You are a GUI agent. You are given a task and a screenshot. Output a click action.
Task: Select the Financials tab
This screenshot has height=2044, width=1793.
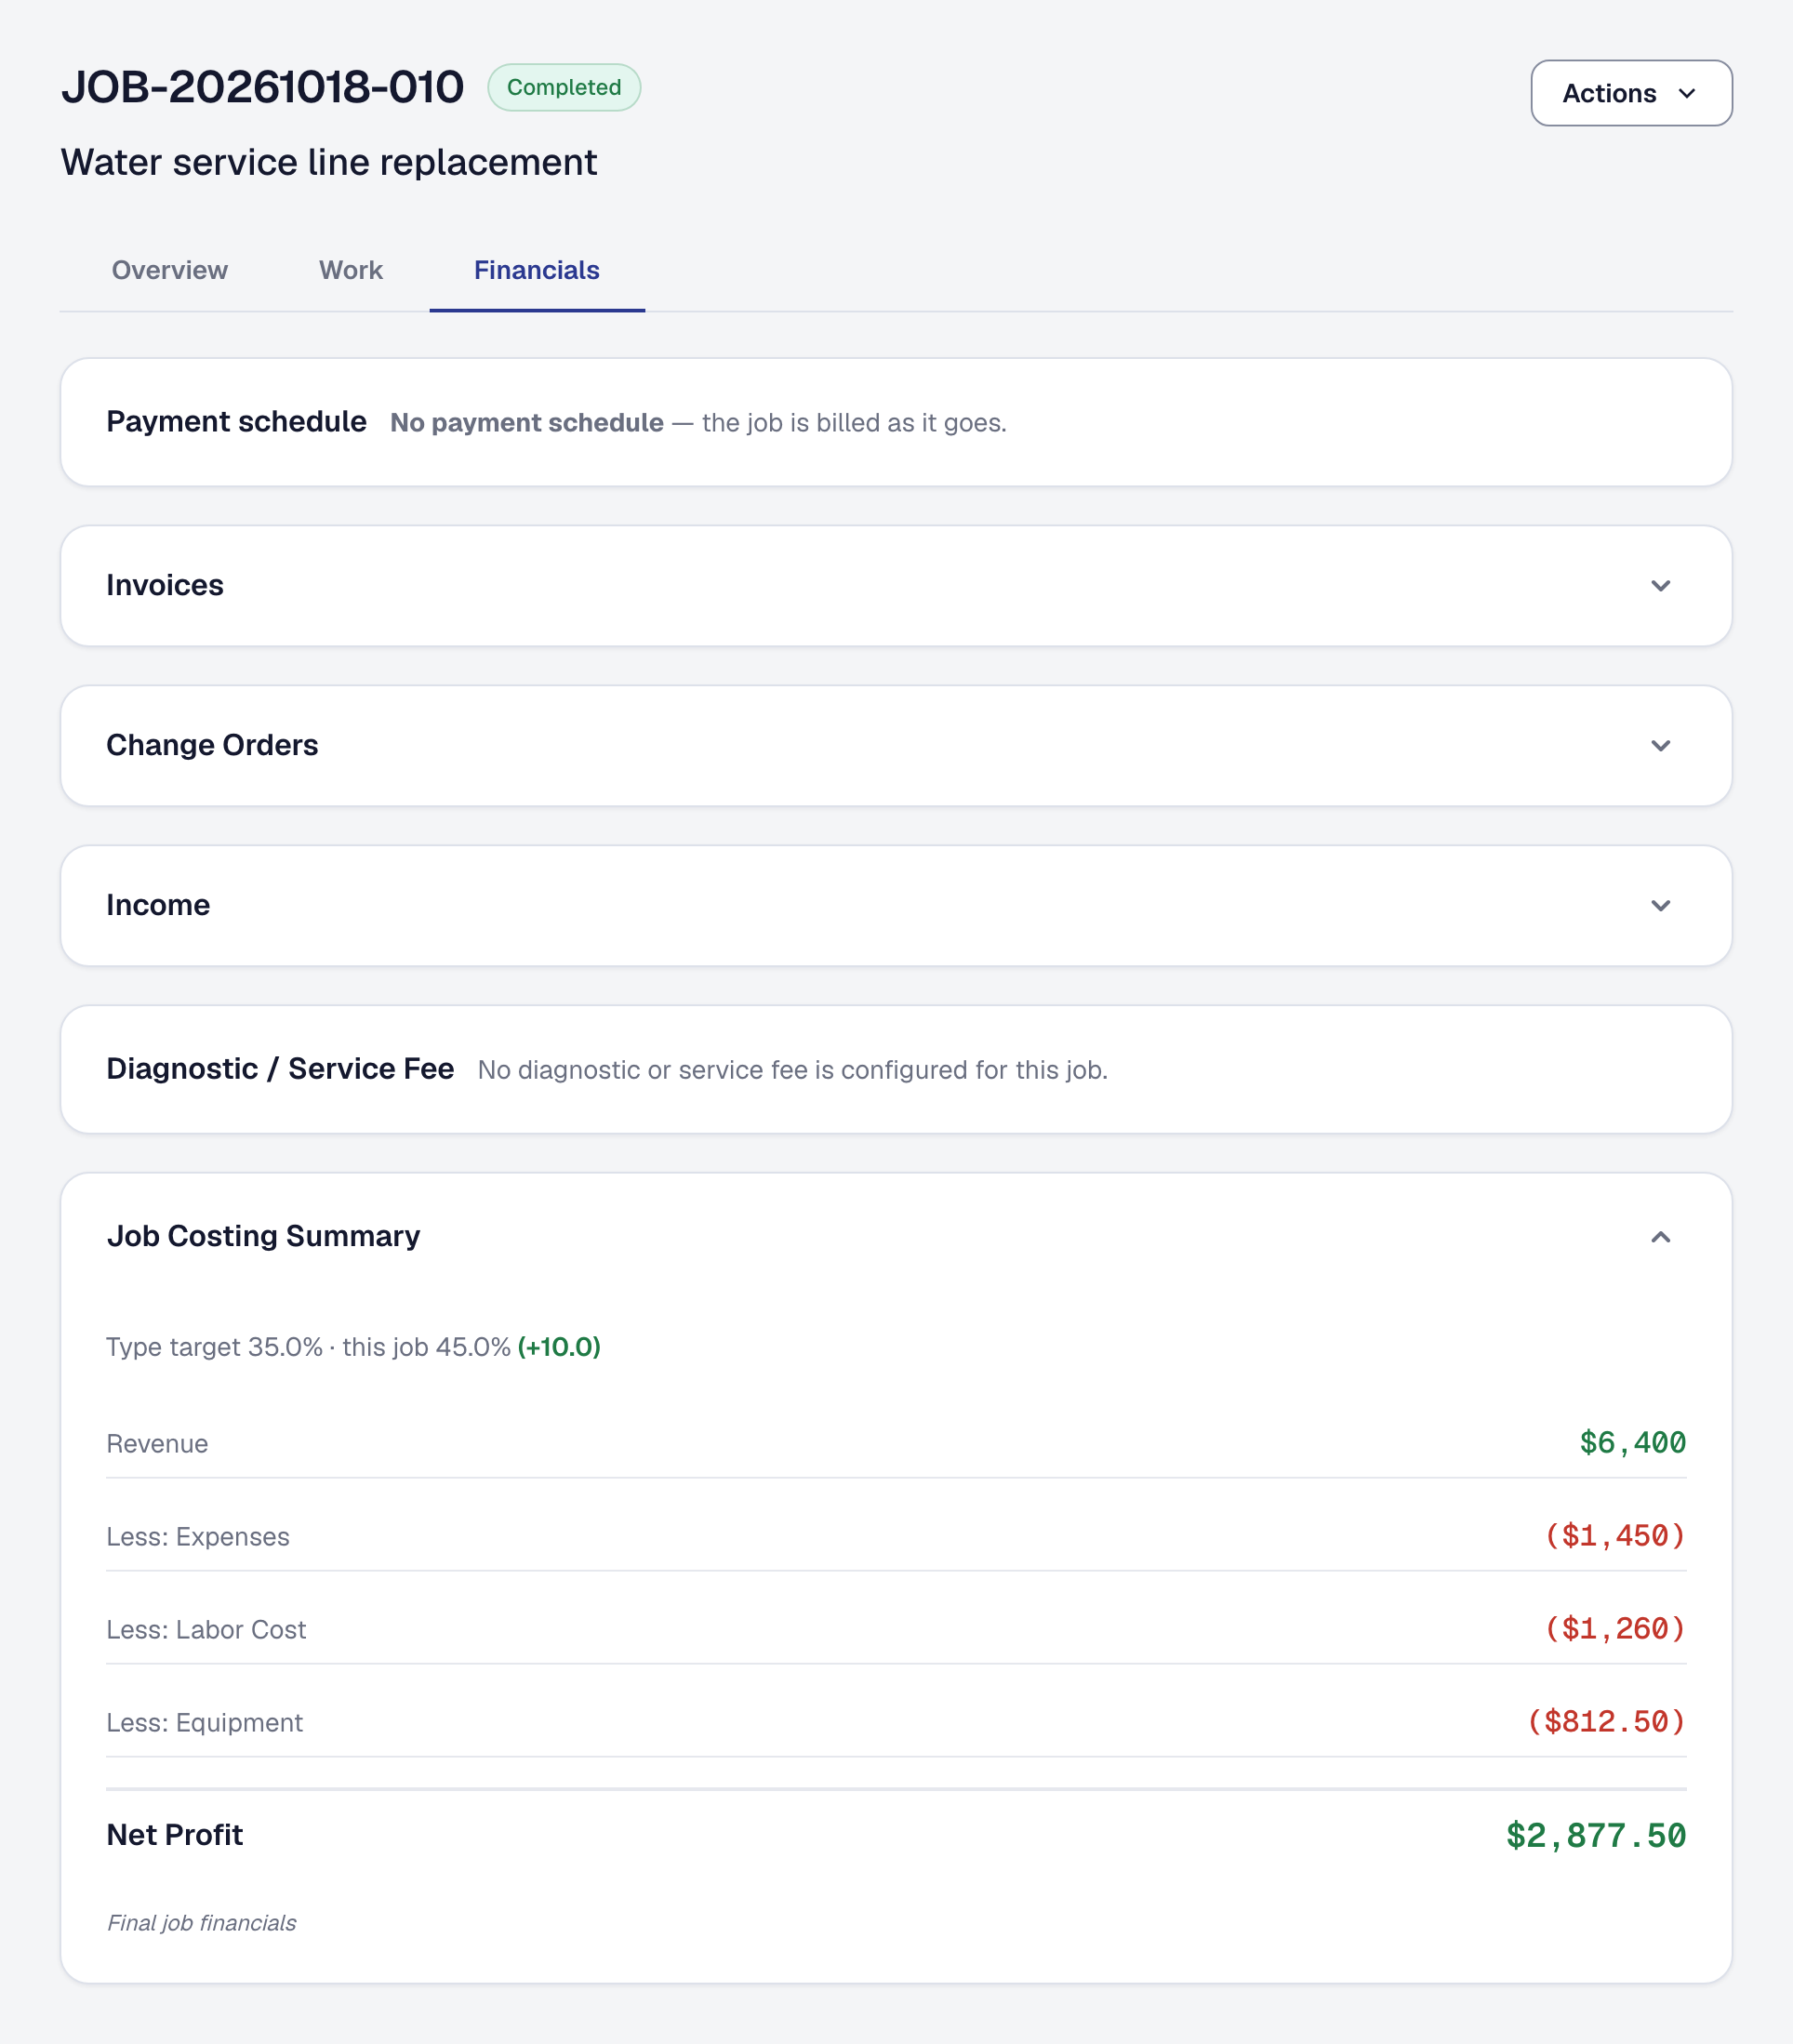coord(537,270)
